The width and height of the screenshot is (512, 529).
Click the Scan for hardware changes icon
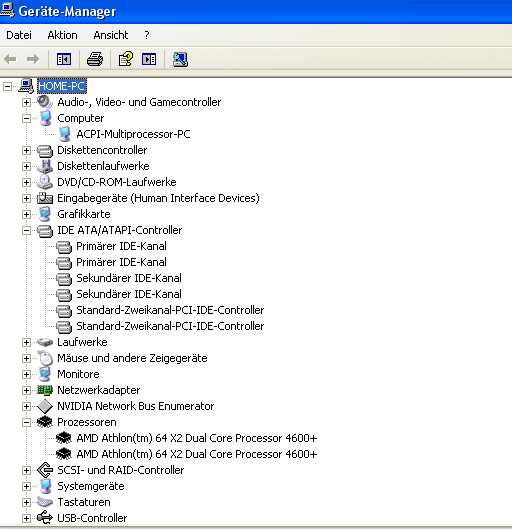point(180,59)
